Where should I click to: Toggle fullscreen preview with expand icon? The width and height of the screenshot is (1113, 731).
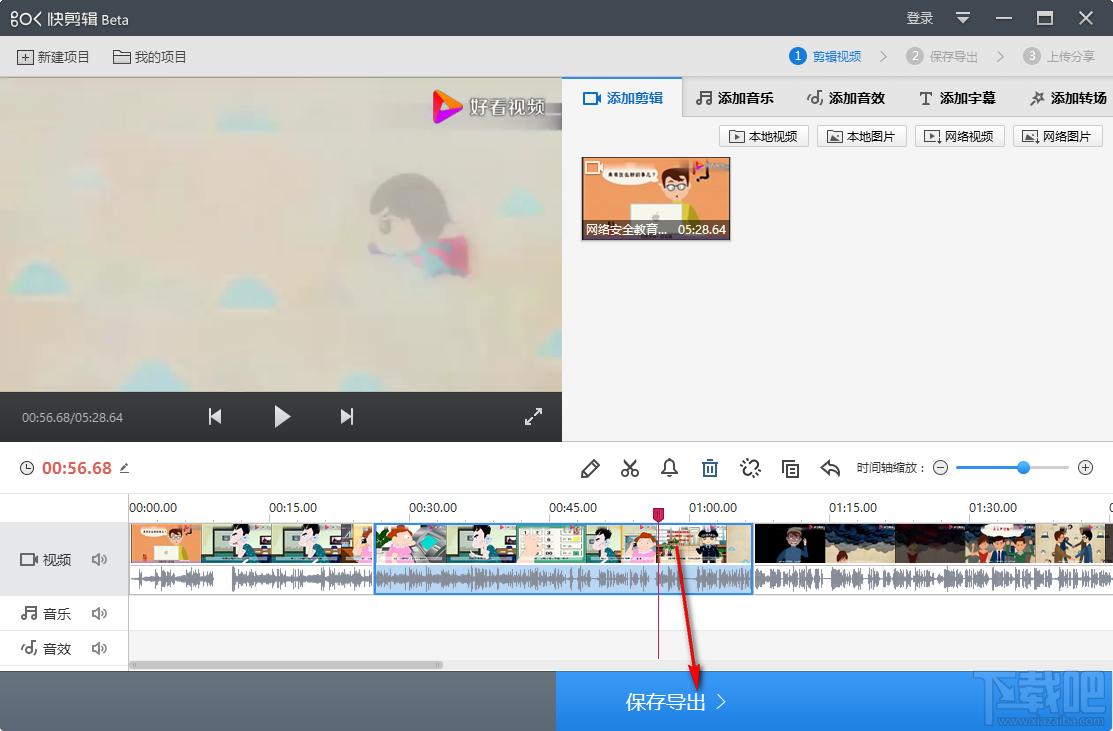pos(533,417)
